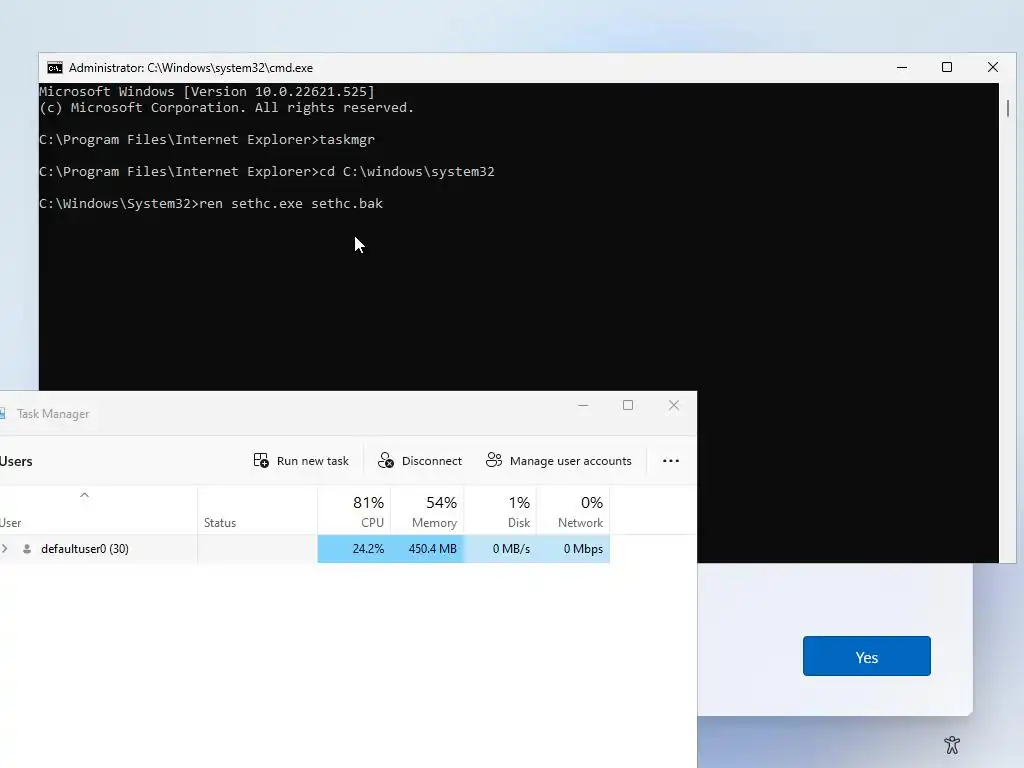
Task: Minimize the cmd.exe window
Action: (x=902, y=67)
